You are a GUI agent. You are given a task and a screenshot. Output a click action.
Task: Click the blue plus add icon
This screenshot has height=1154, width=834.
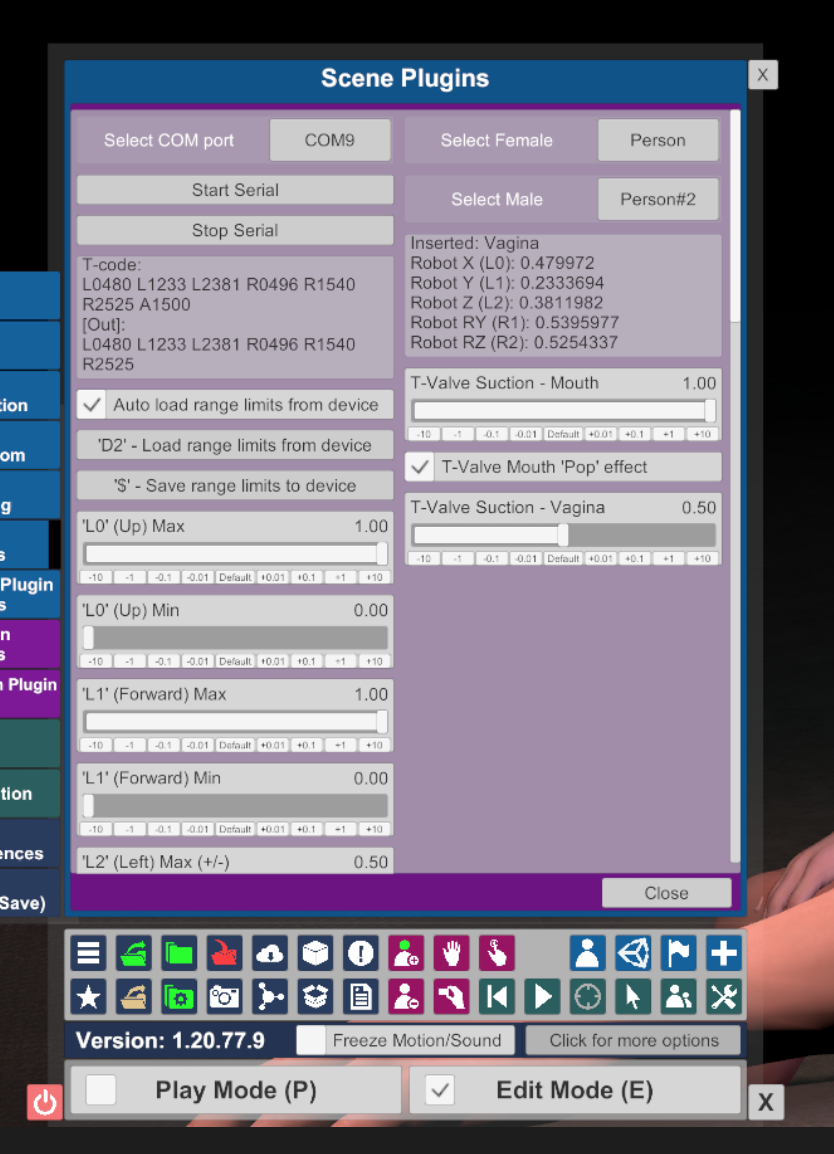724,953
